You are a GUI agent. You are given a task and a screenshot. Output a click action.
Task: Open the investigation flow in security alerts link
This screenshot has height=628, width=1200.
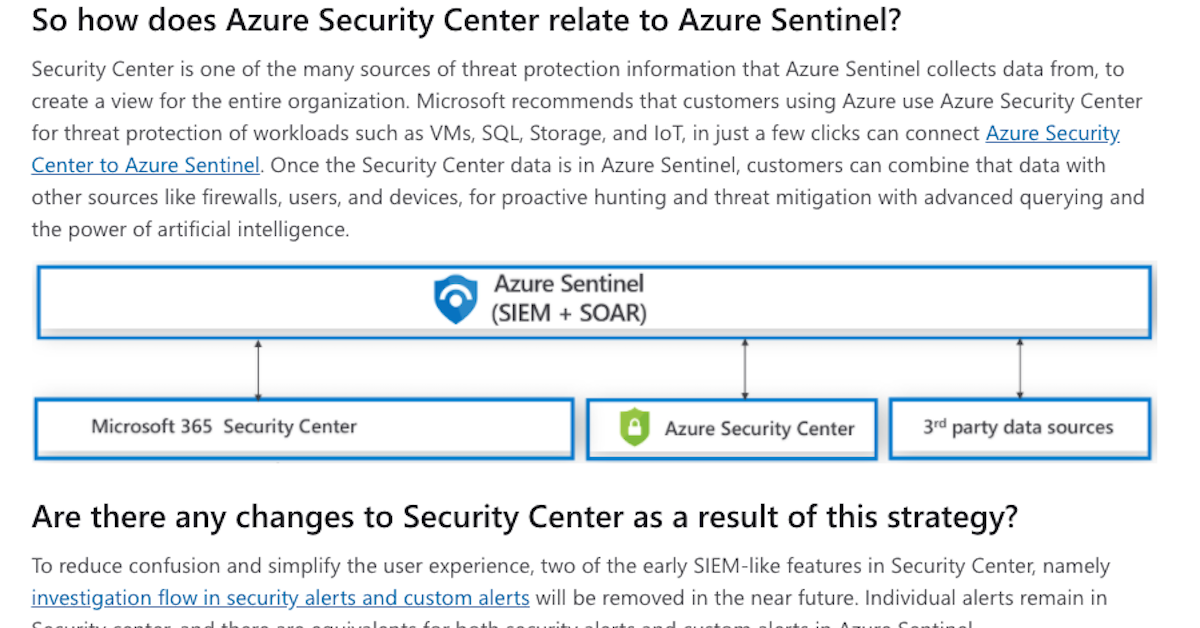pos(280,598)
